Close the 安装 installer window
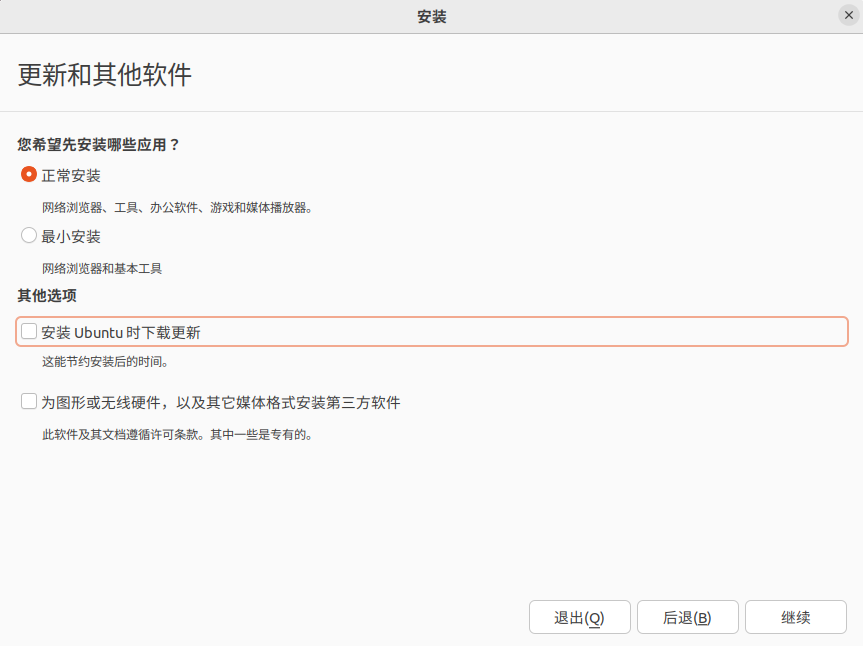The width and height of the screenshot is (863, 646). 849,15
